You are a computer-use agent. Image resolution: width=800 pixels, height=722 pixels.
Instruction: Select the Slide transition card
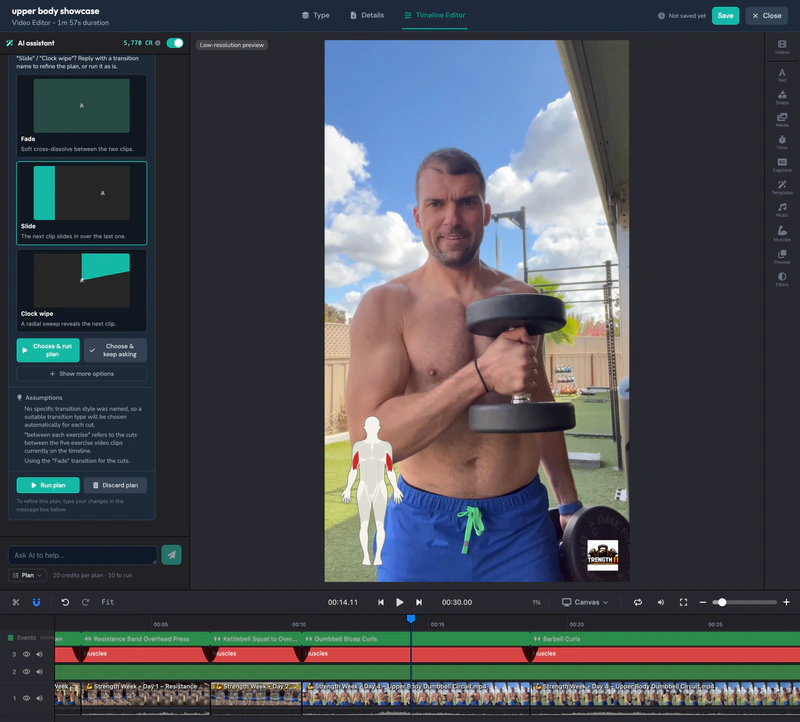82,203
